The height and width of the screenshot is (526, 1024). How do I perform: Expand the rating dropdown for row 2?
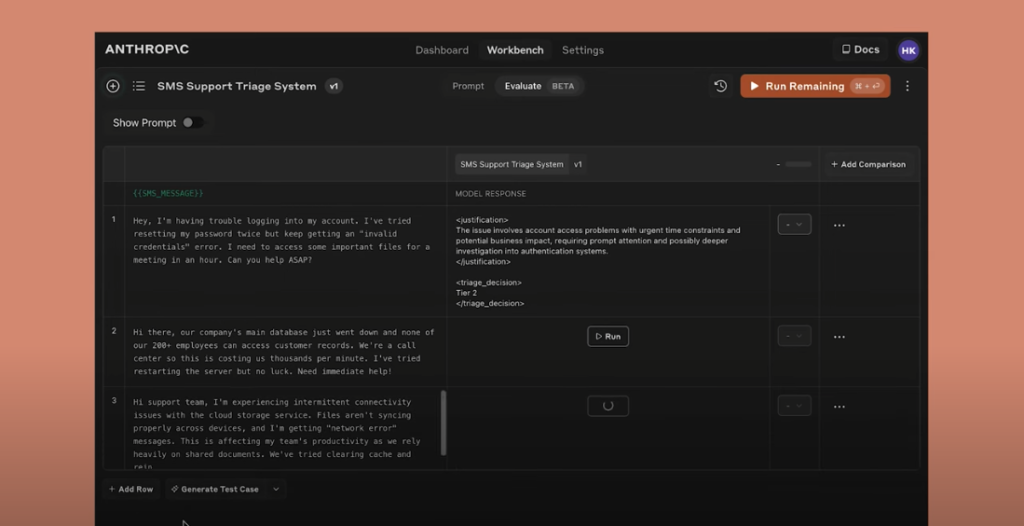[x=794, y=337]
